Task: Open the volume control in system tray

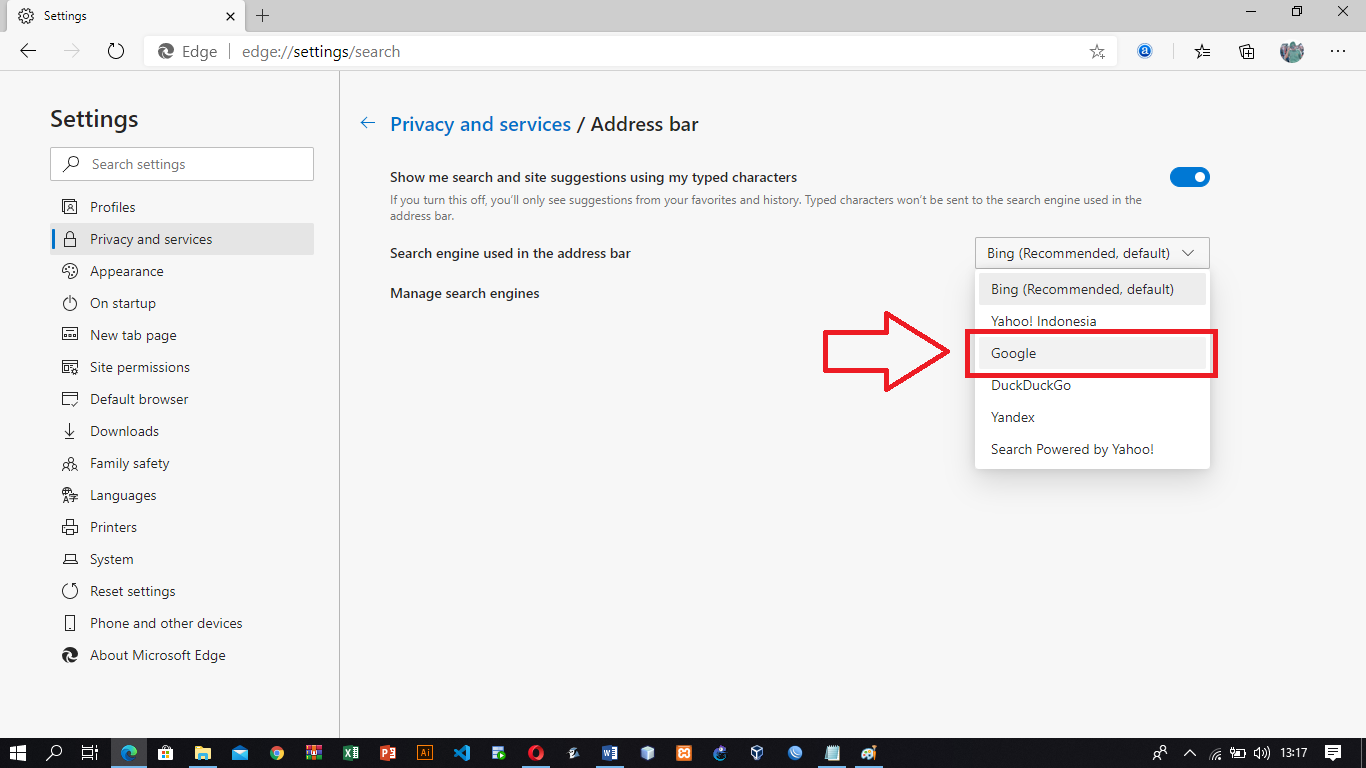Action: 1262,753
